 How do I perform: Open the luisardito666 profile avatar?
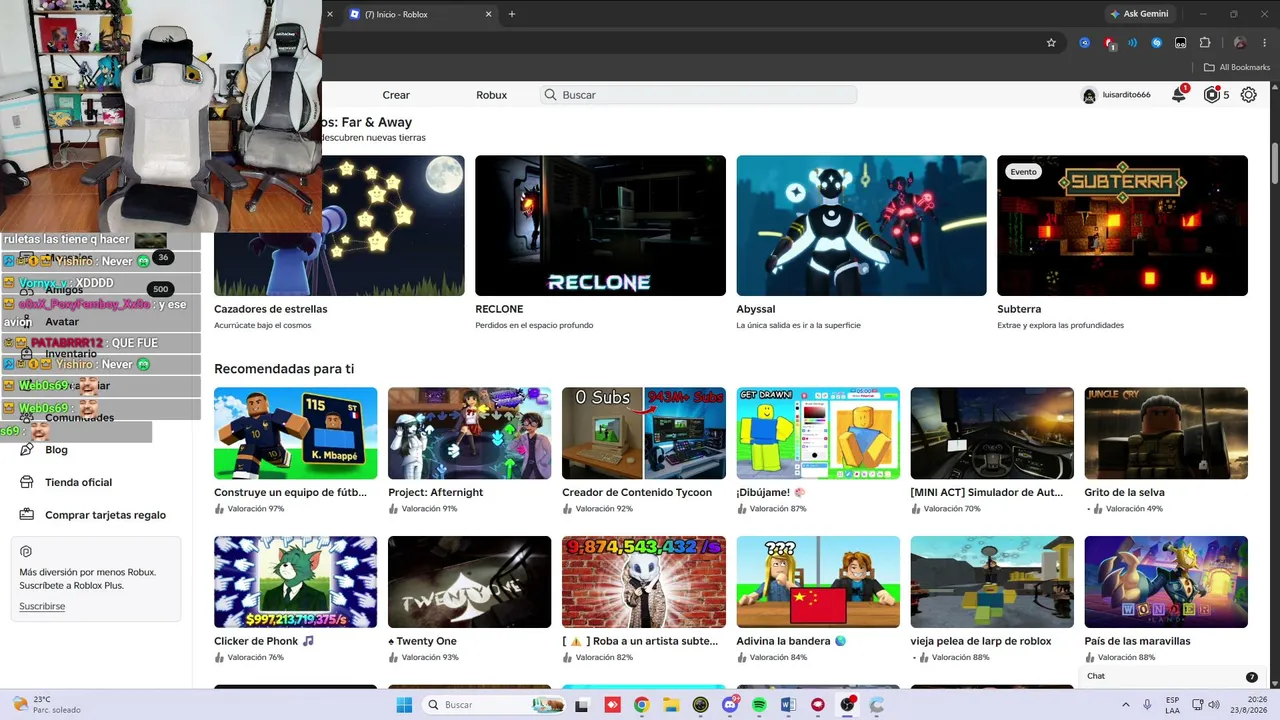1089,96
